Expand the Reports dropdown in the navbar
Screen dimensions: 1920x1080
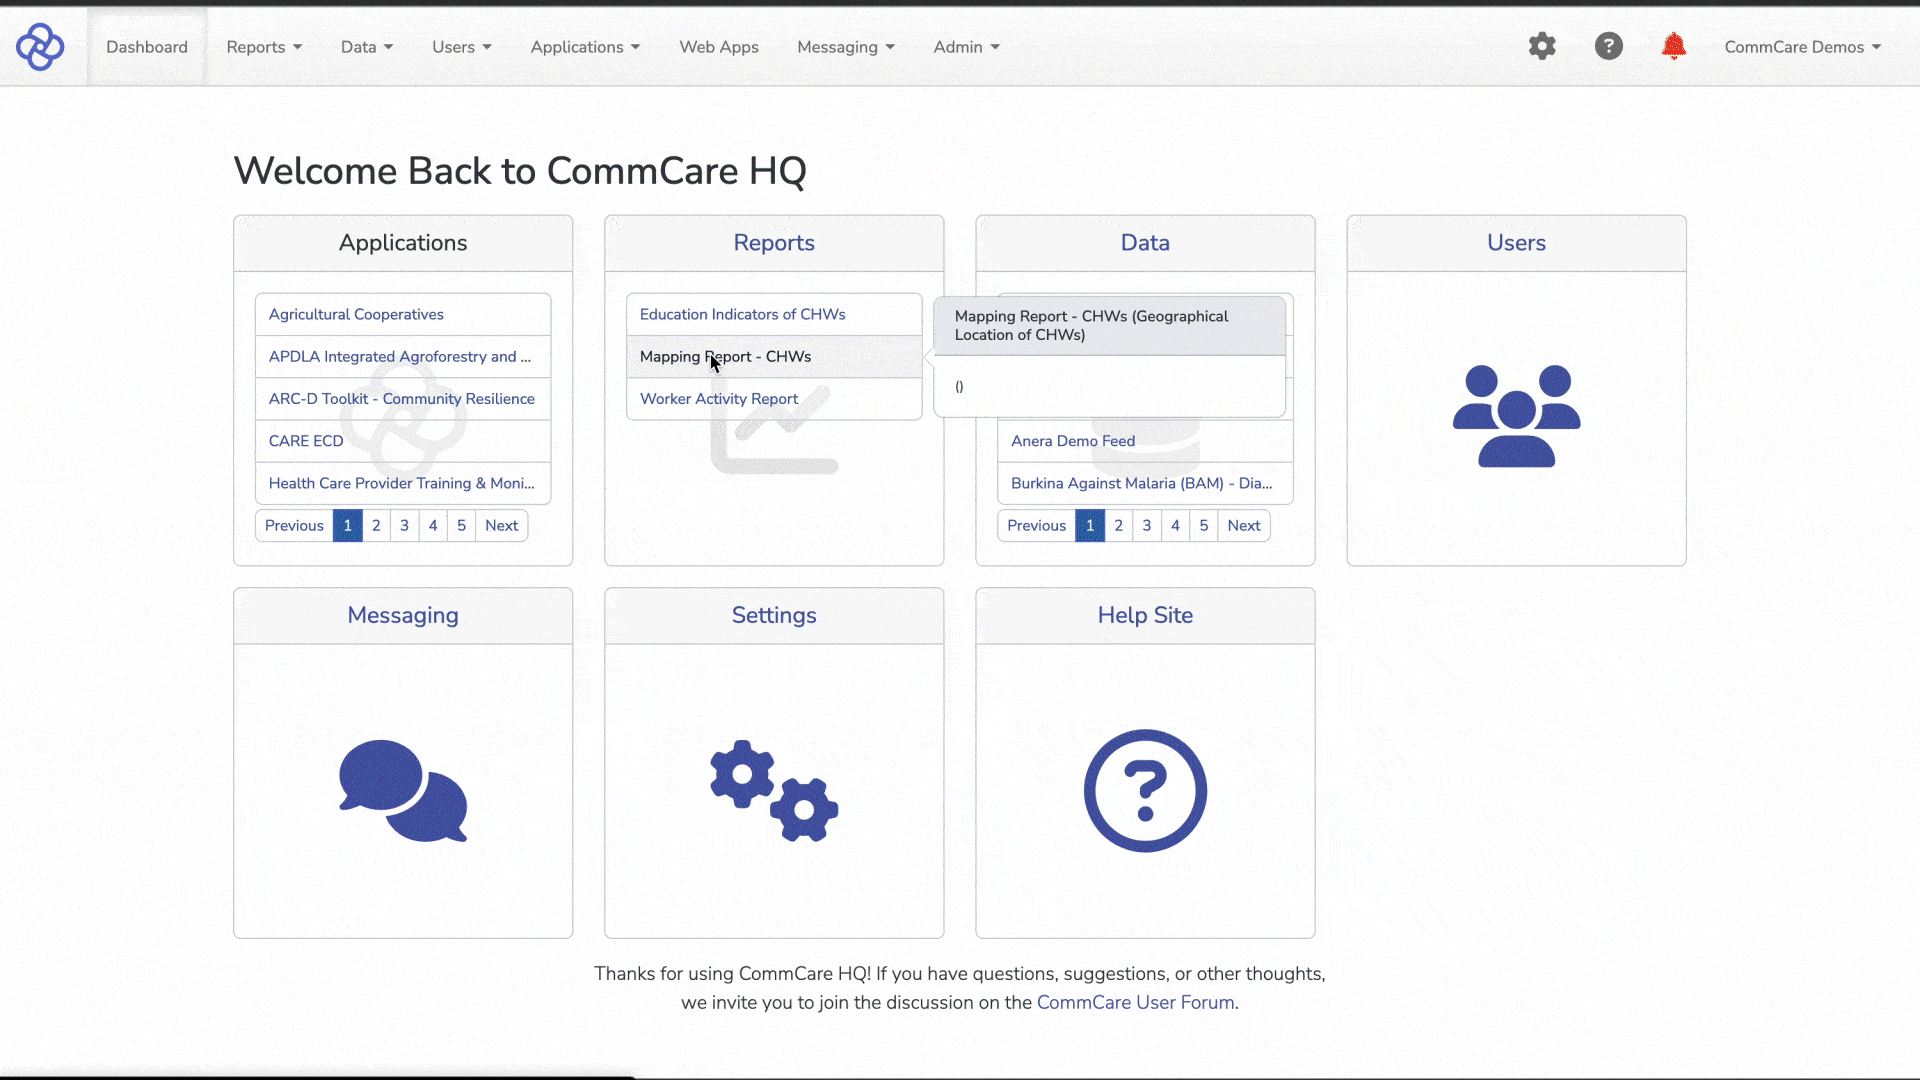263,46
